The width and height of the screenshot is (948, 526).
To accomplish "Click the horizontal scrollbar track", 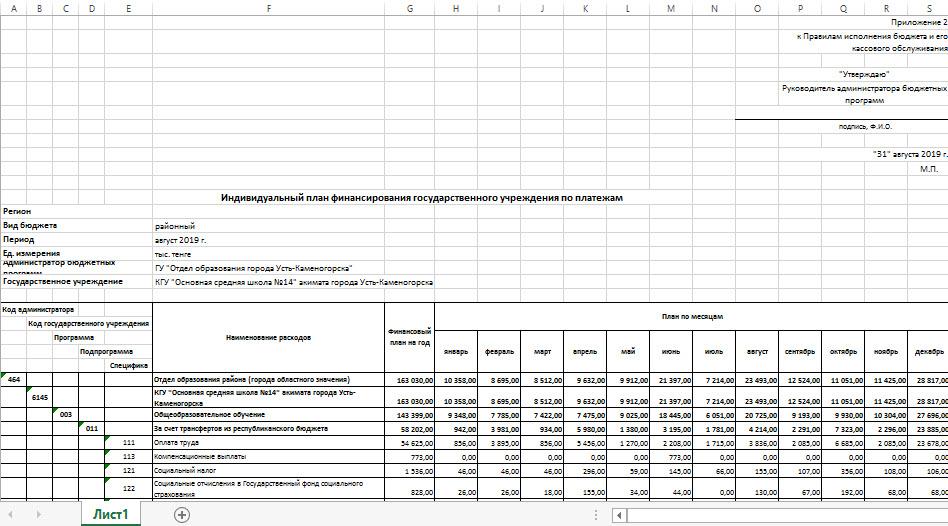I will pos(787,515).
